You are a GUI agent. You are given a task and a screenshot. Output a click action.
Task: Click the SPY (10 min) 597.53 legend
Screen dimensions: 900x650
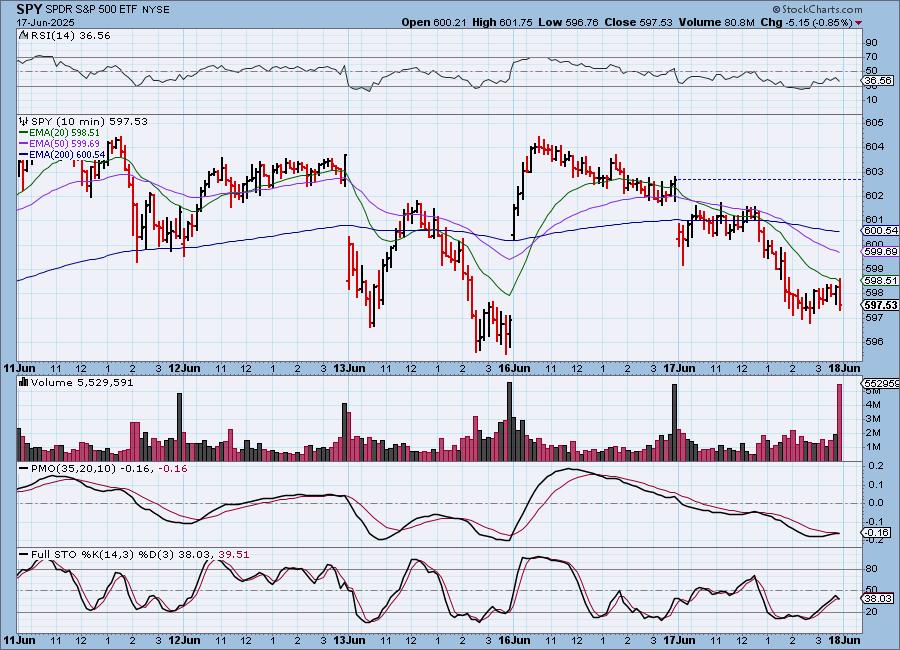(x=89, y=122)
